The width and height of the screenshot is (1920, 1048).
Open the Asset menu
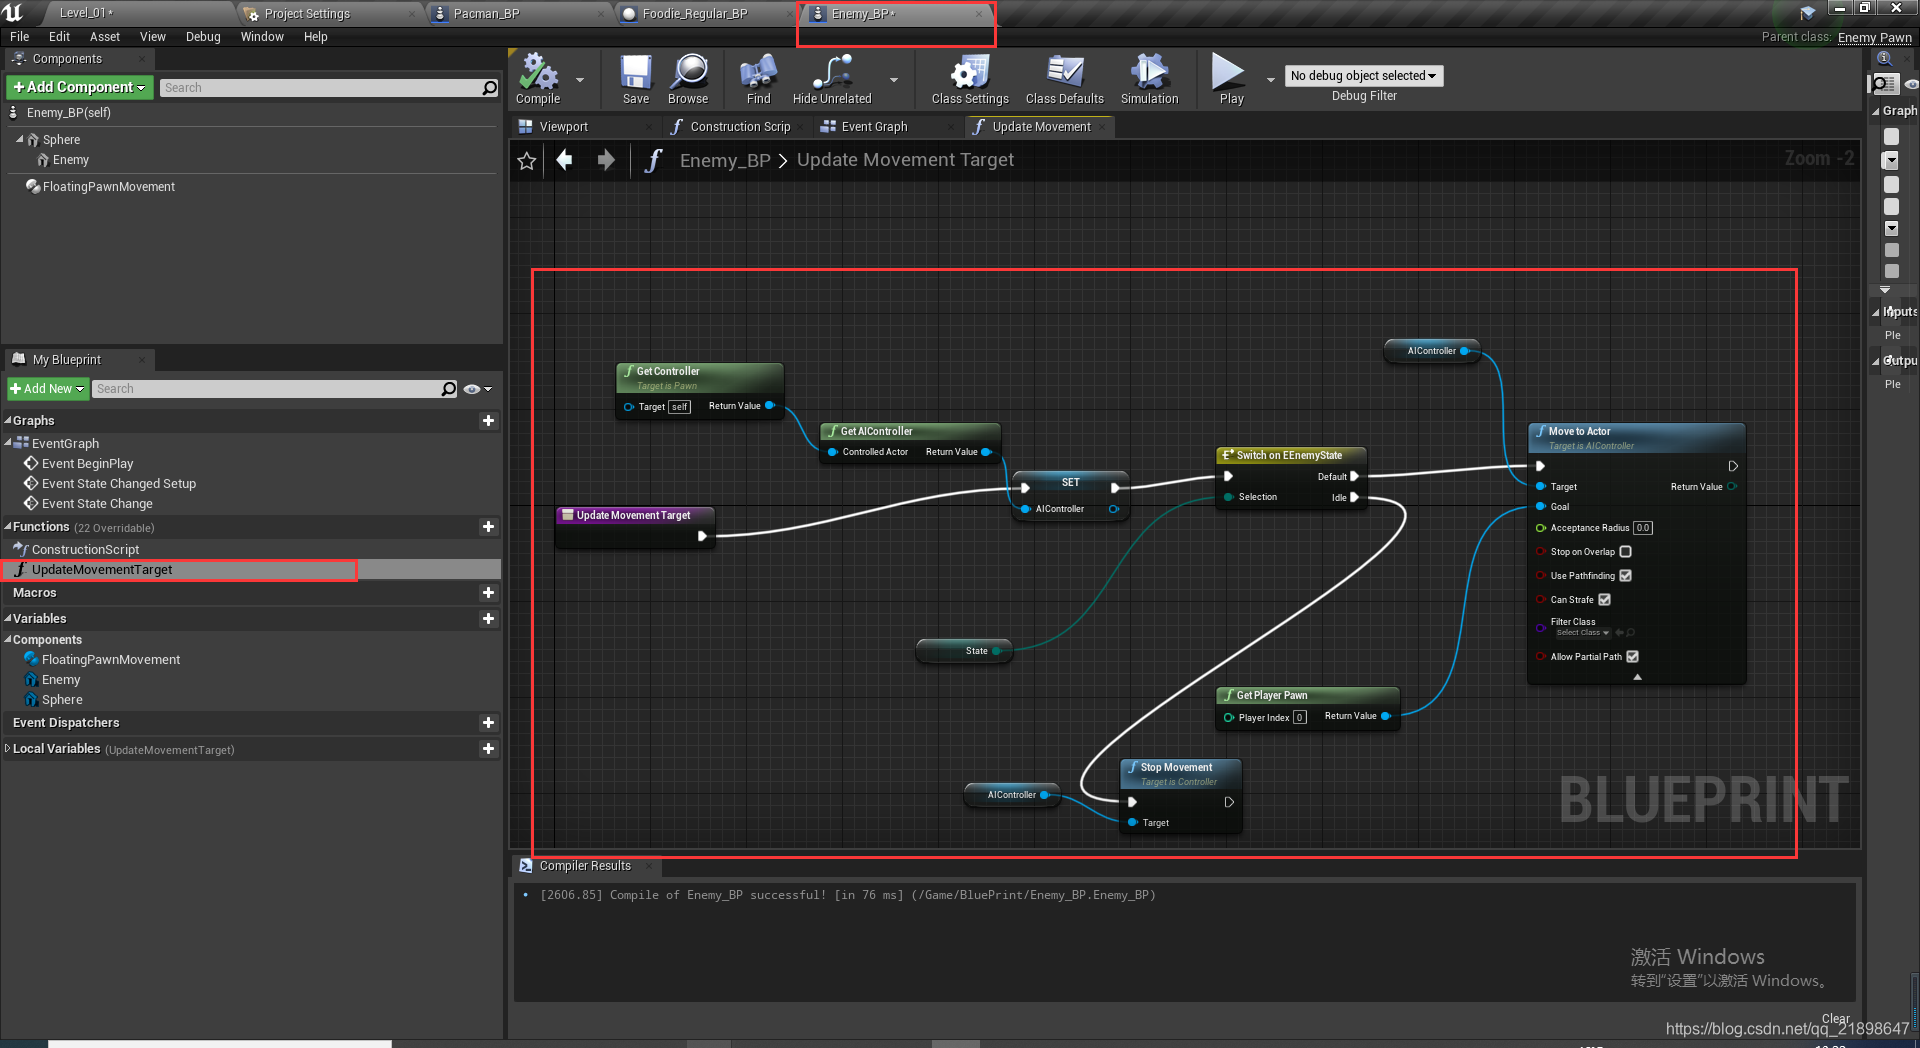[x=104, y=37]
